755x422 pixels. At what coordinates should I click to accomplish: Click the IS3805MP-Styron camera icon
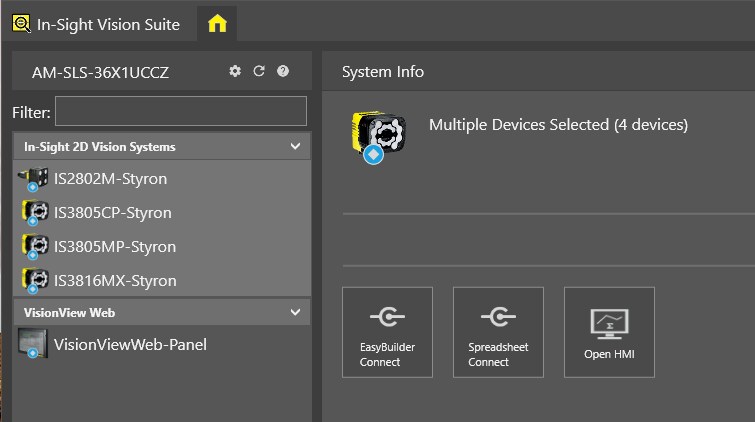click(35, 247)
